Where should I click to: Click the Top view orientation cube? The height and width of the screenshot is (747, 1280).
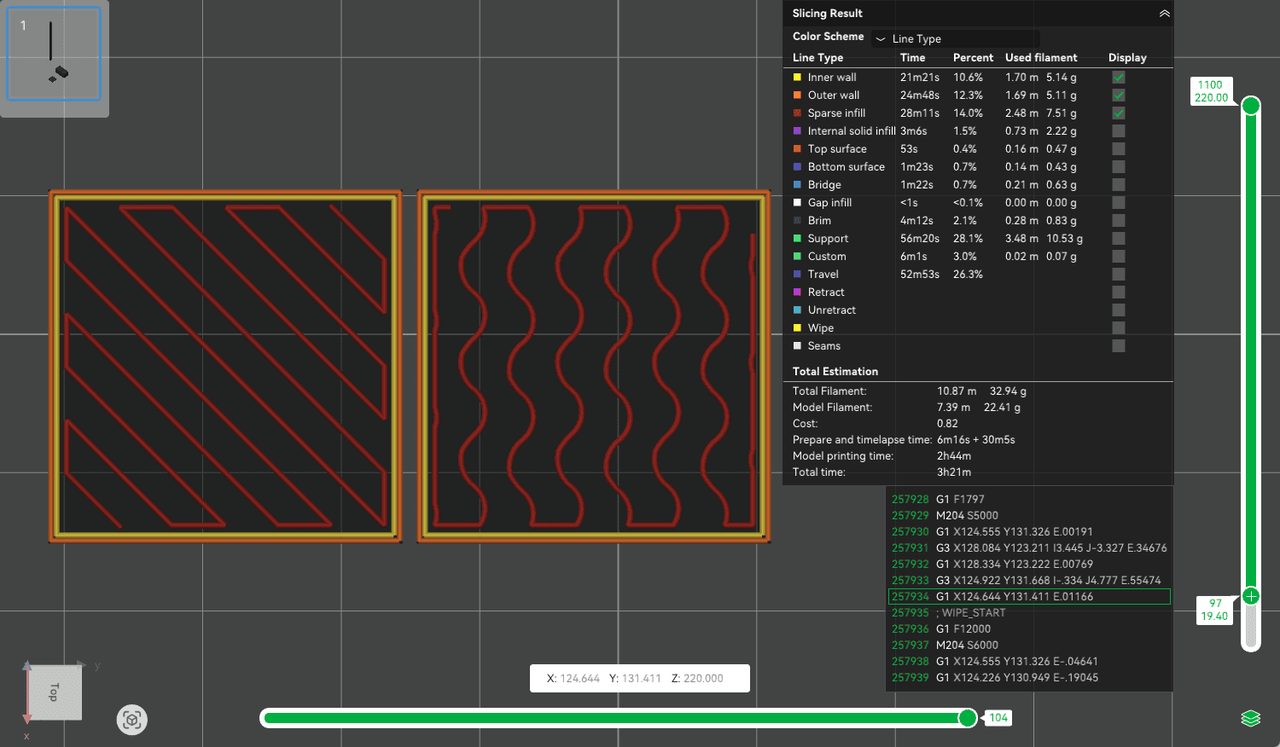(55, 692)
